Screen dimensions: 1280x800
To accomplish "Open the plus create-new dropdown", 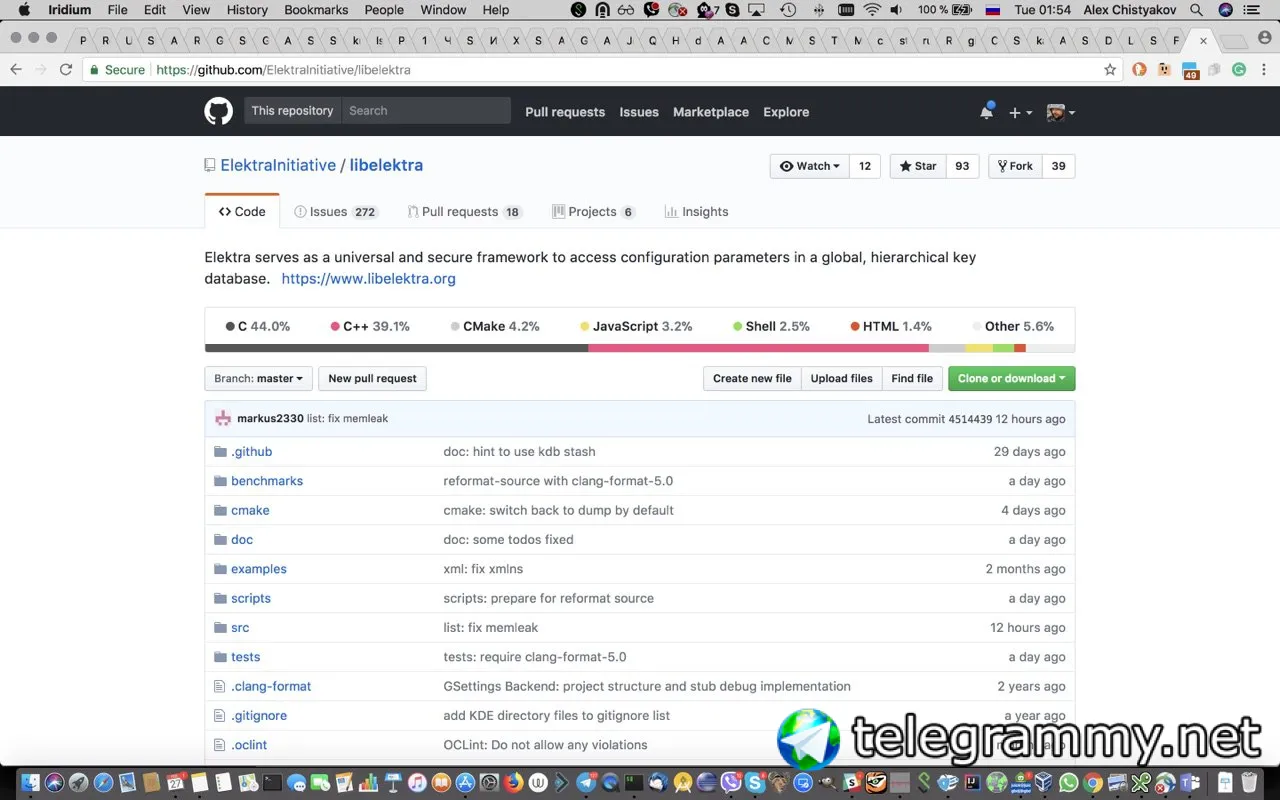I will point(1020,113).
